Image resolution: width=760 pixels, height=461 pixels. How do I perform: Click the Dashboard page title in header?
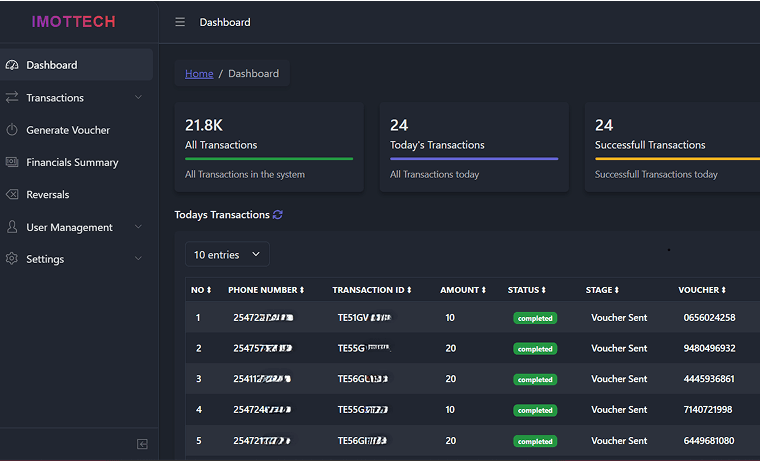click(225, 22)
